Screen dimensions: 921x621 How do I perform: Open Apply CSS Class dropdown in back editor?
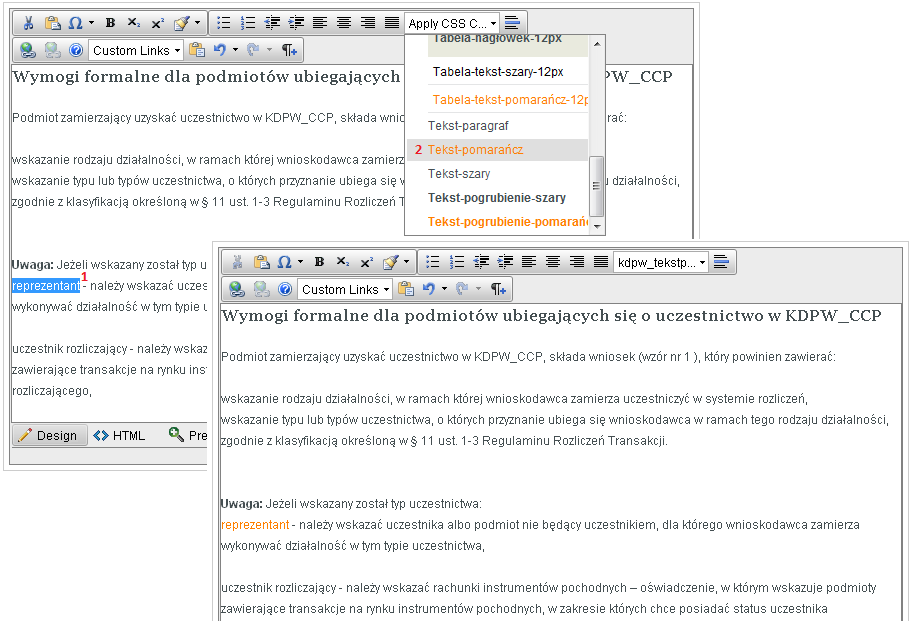tap(452, 24)
